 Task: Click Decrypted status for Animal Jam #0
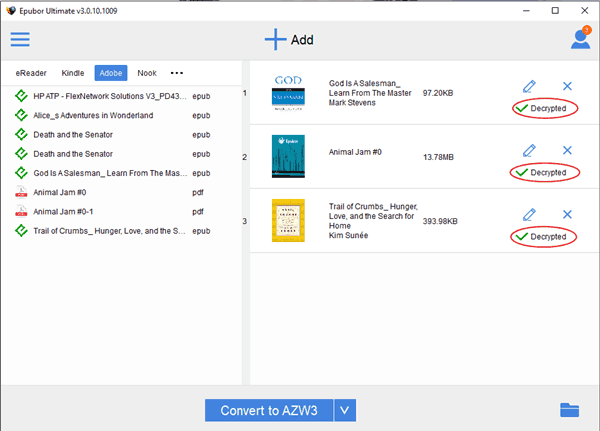[541, 173]
